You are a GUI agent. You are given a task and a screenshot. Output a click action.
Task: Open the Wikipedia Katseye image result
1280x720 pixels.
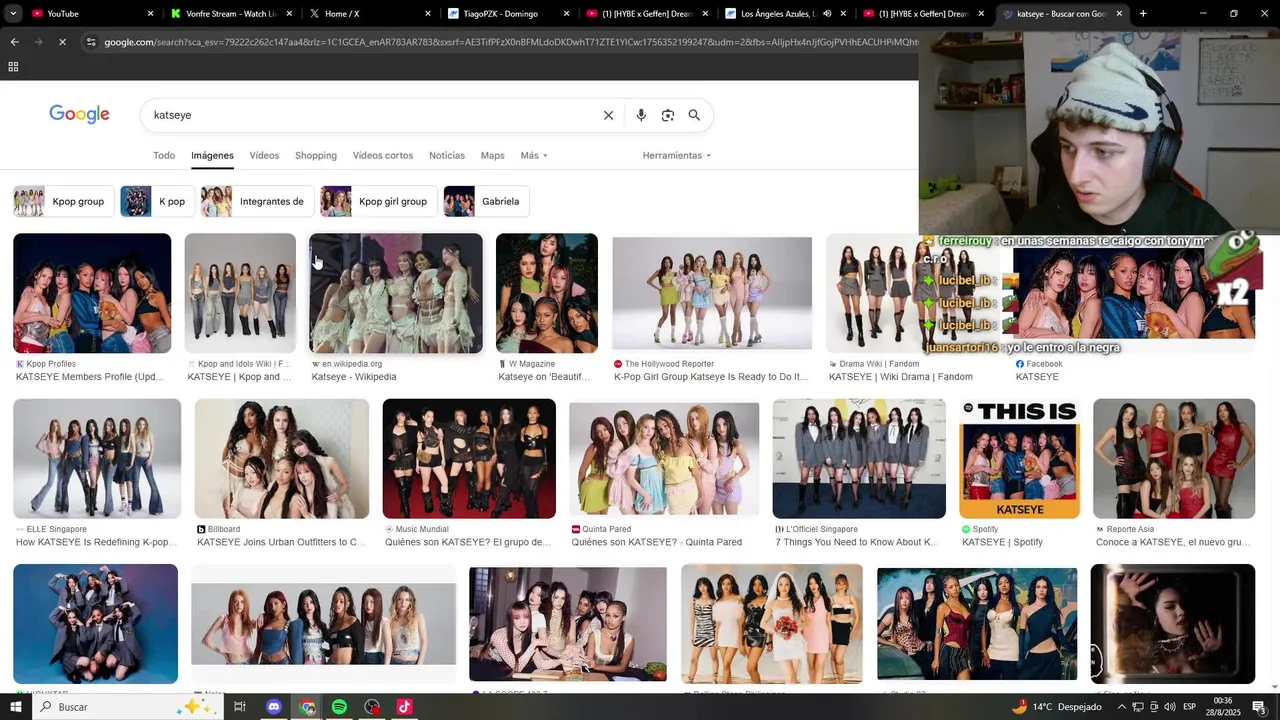(x=396, y=293)
